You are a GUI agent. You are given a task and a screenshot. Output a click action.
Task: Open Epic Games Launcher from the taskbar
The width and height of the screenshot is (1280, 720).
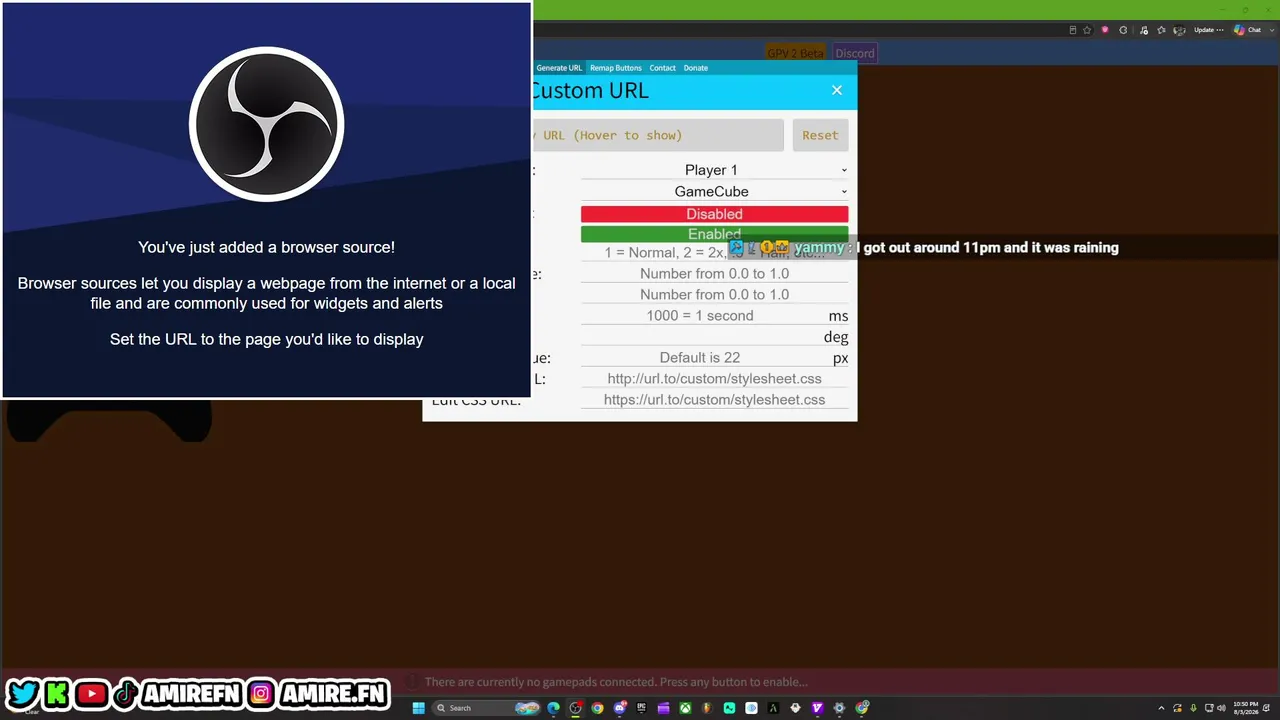click(641, 708)
